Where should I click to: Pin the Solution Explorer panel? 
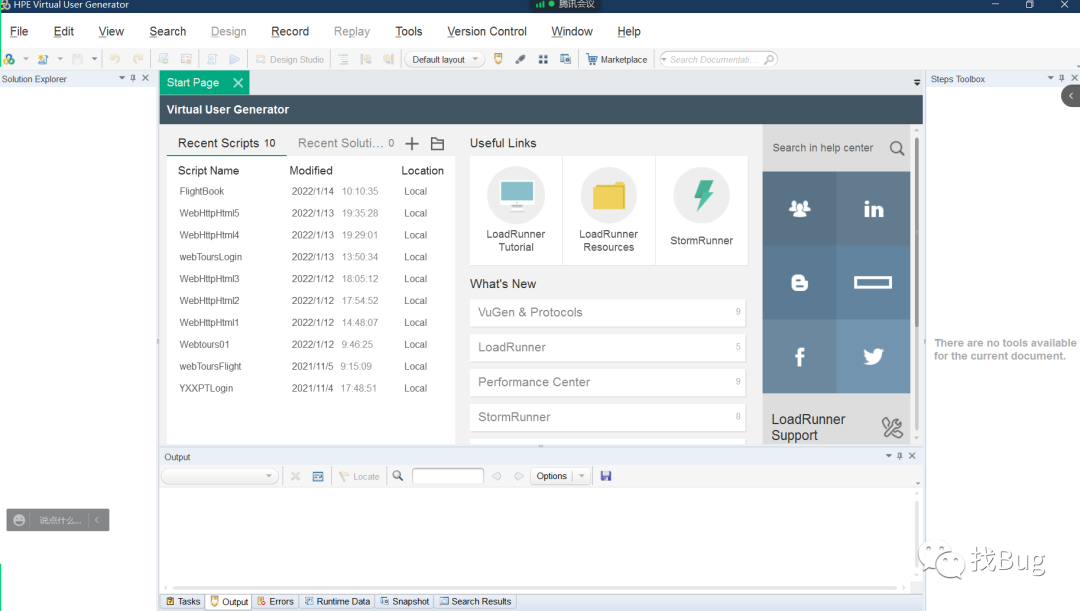tap(133, 79)
